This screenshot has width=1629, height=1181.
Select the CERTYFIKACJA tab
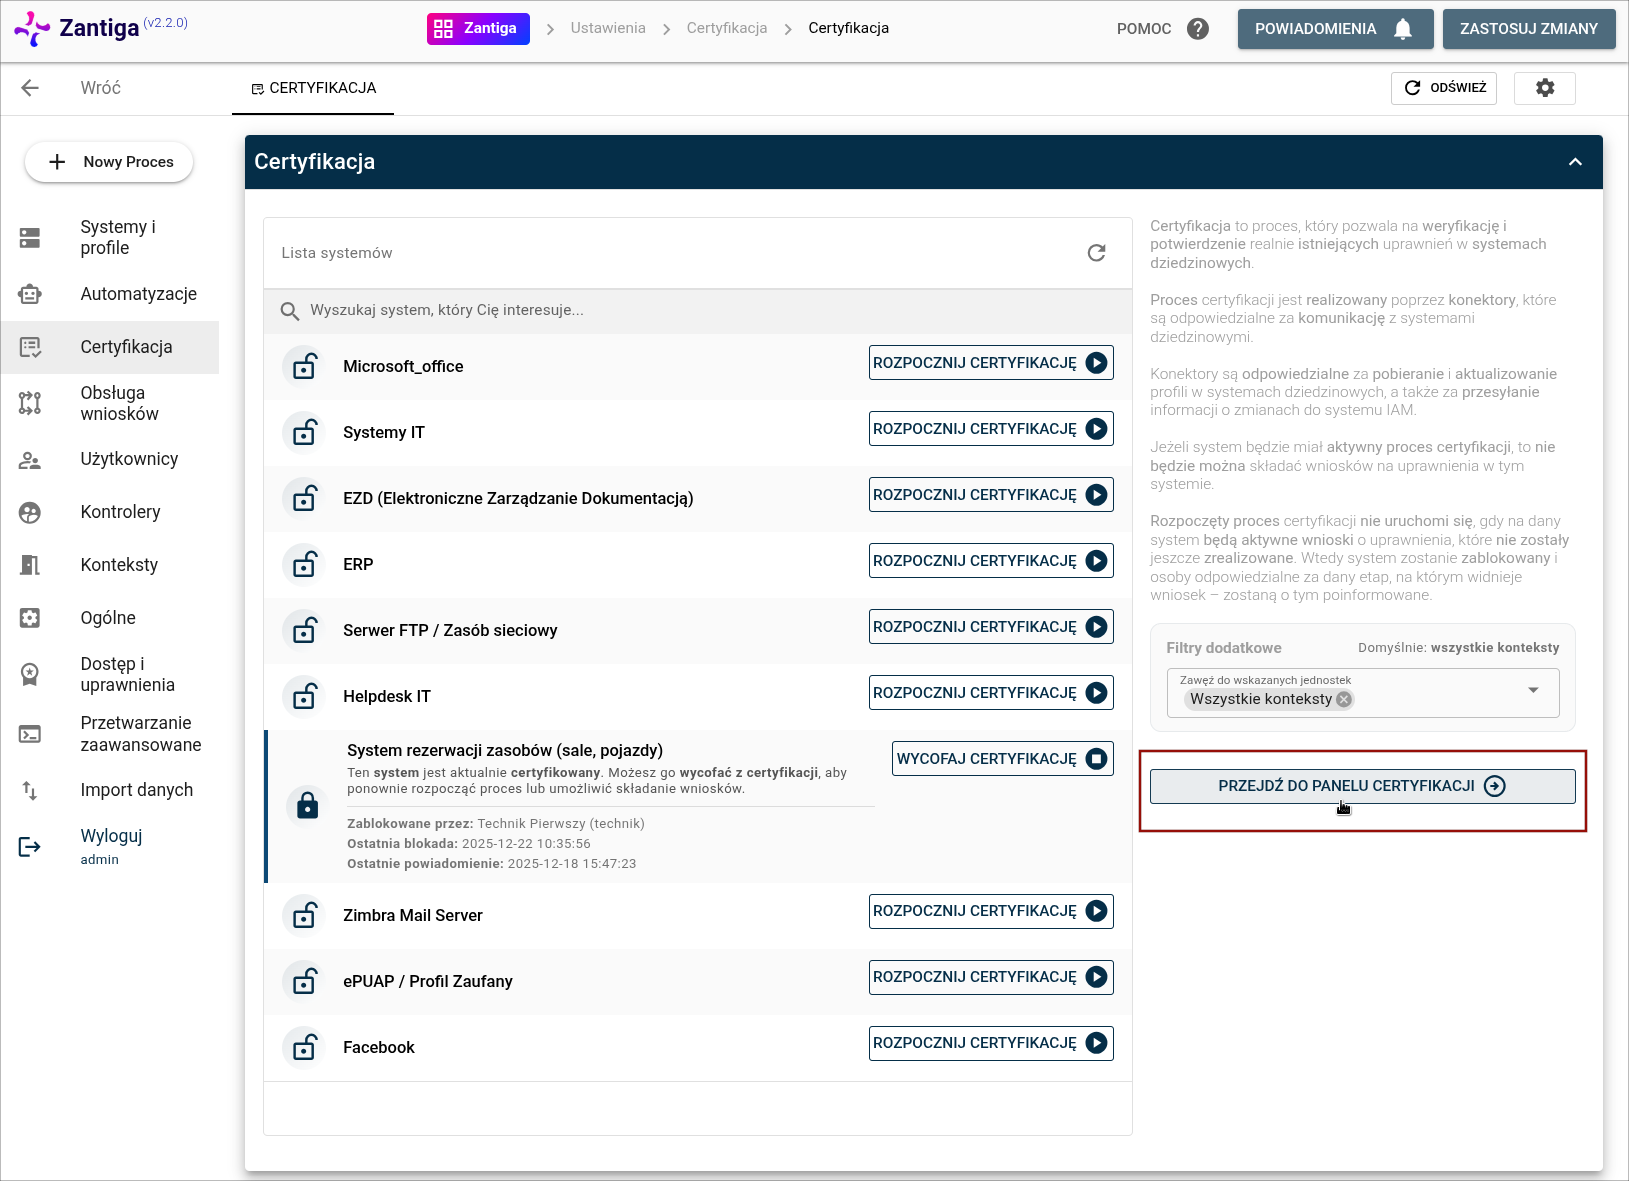point(313,88)
